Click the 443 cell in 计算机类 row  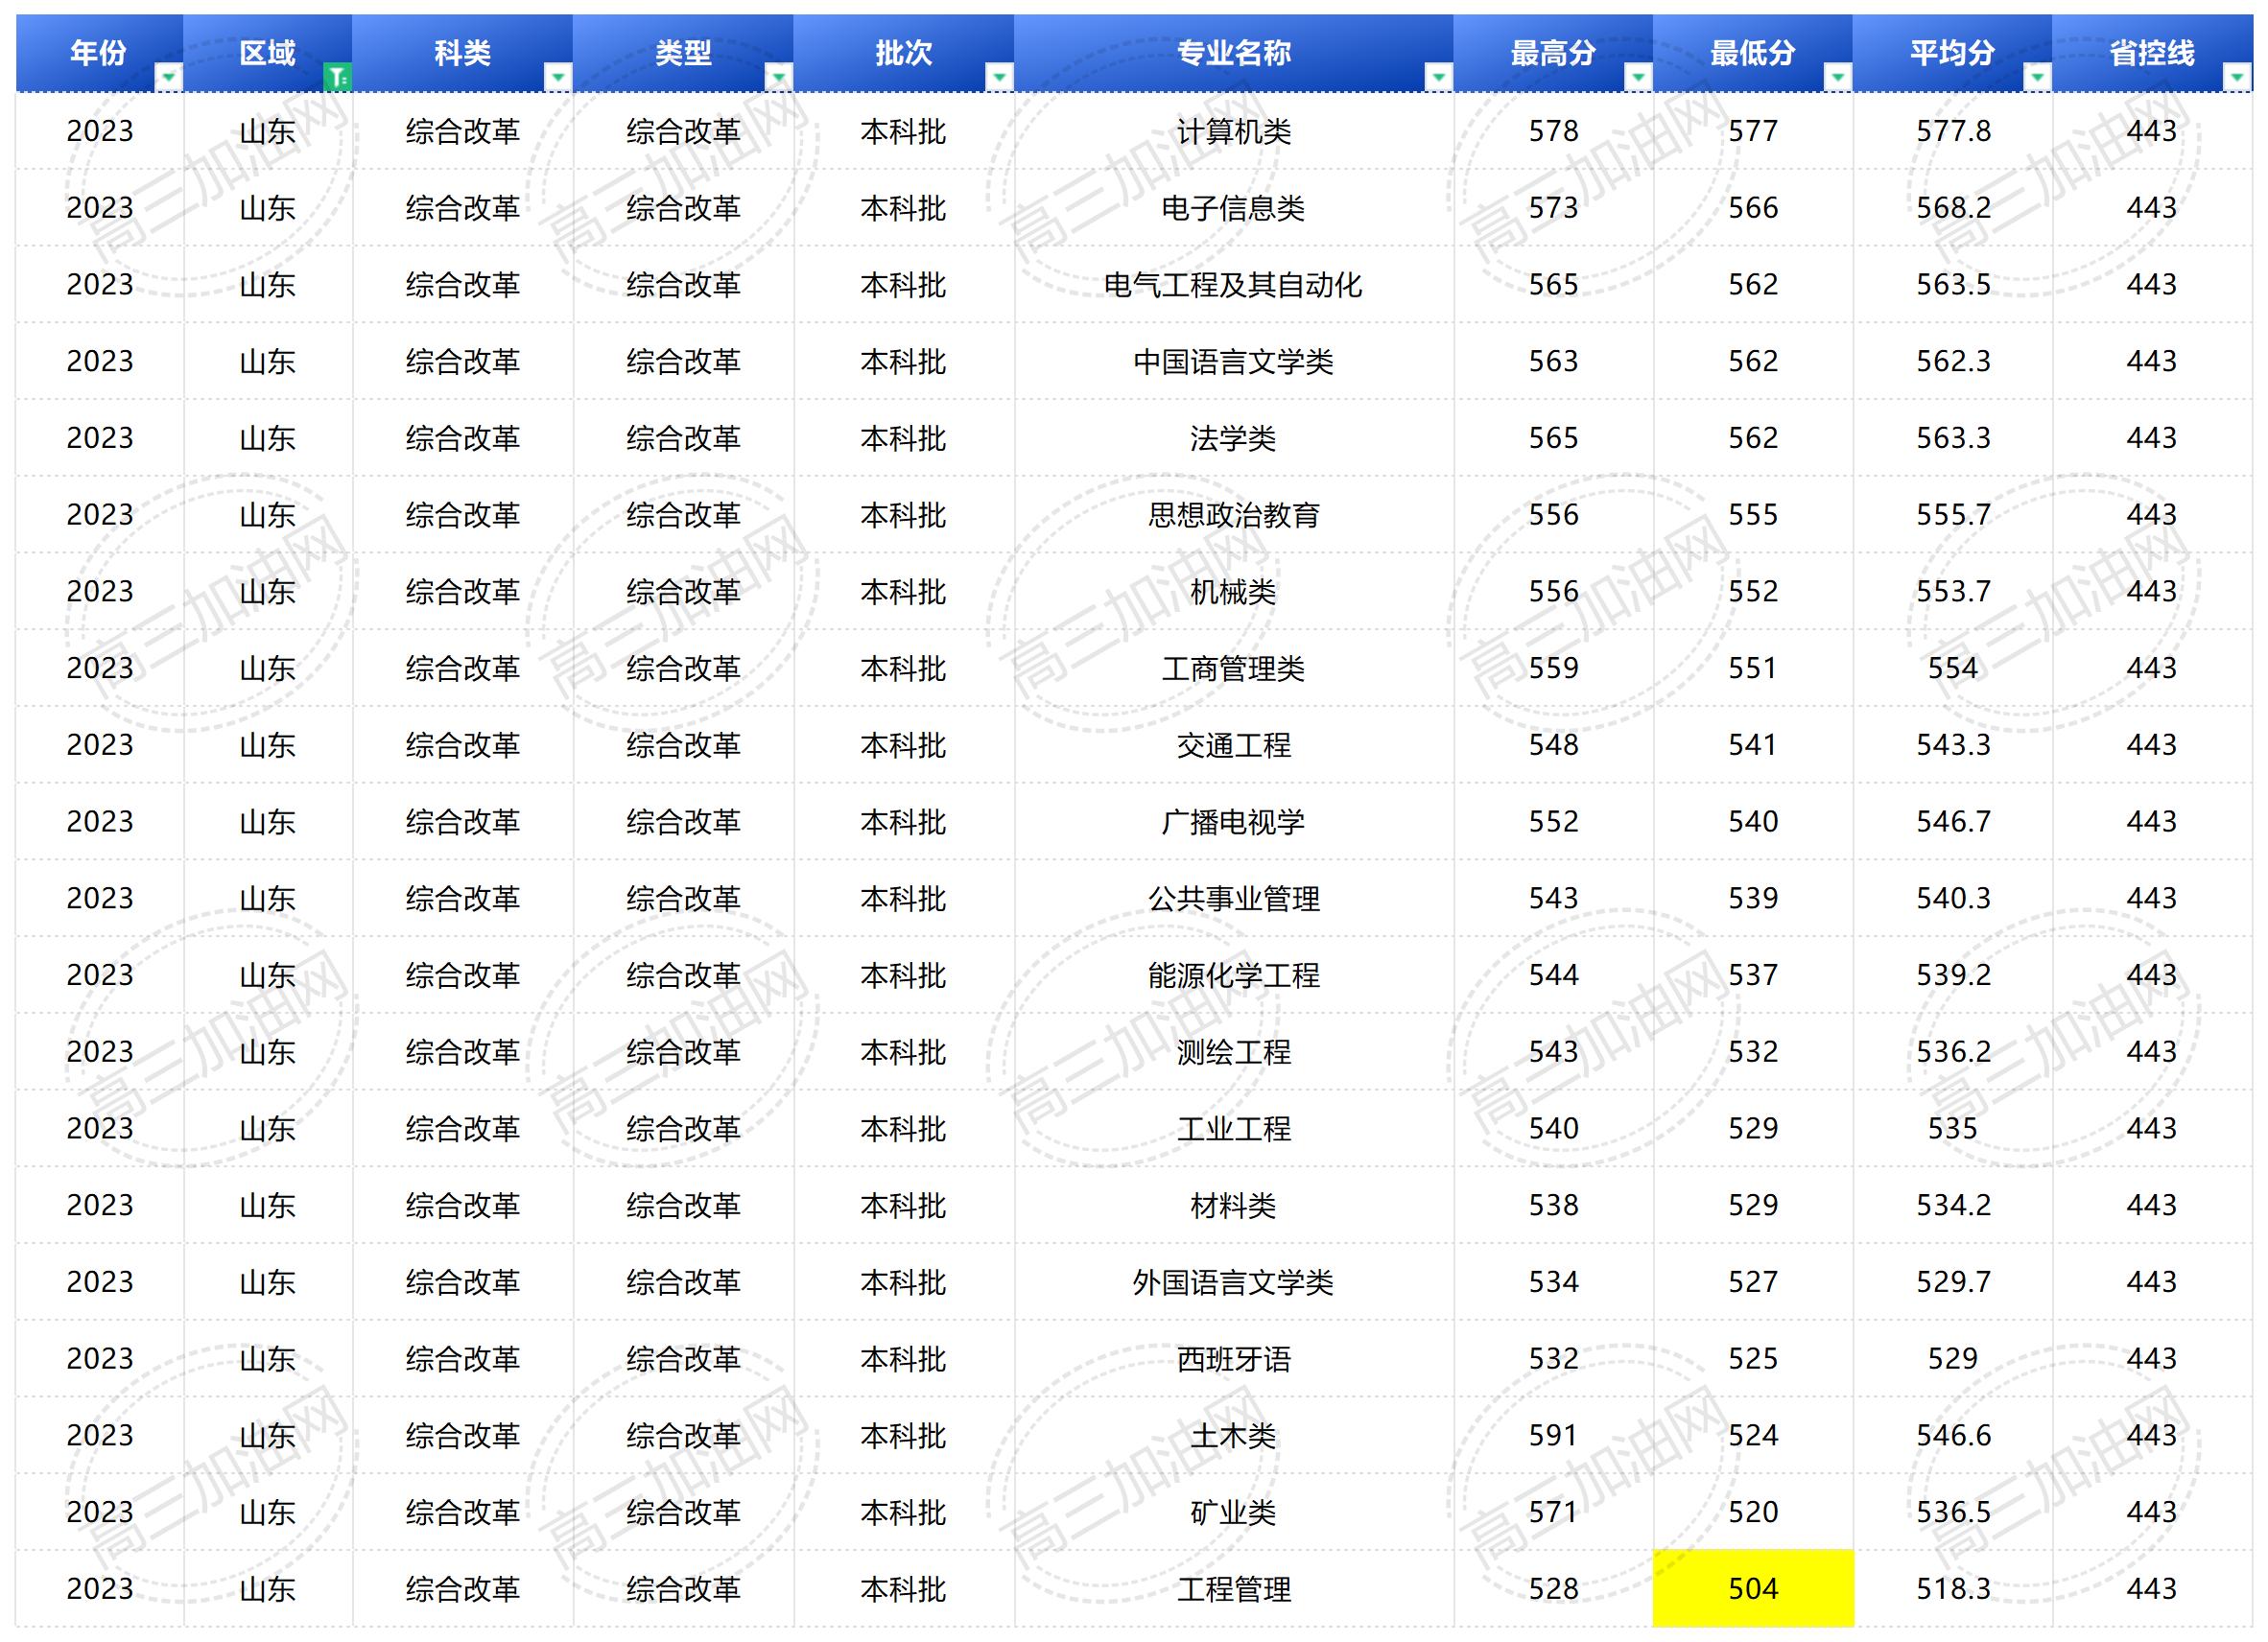tap(2152, 131)
